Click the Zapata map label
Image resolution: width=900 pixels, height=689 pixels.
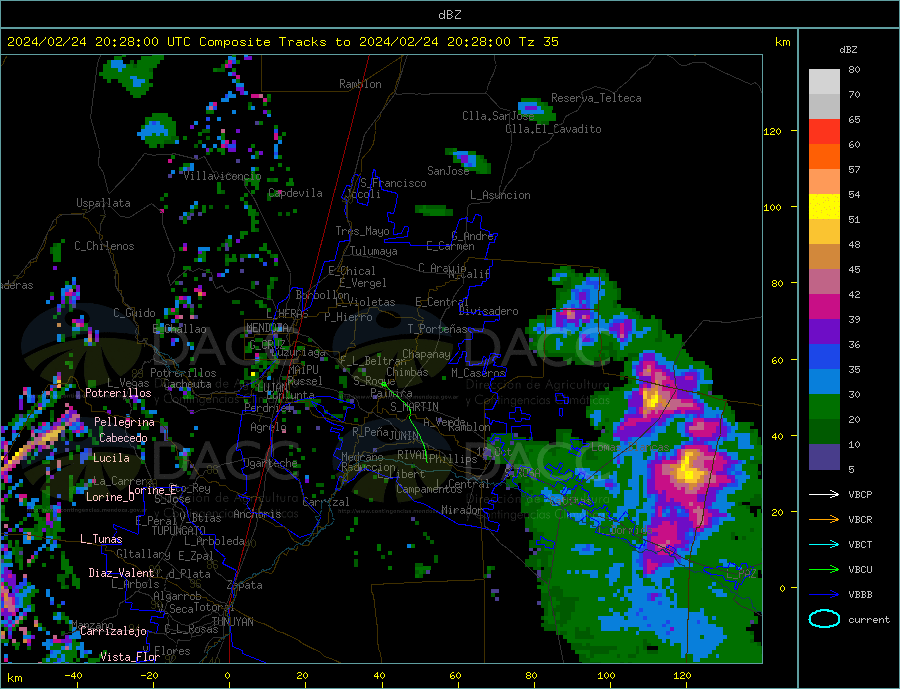pyautogui.click(x=245, y=585)
